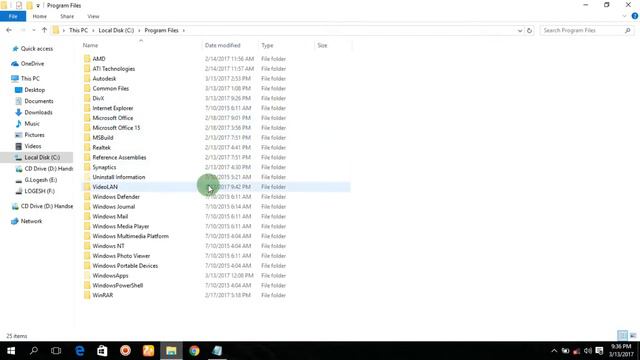This screenshot has height=360, width=640.
Task: Select the Autodesk folder icon
Action: tap(87, 78)
